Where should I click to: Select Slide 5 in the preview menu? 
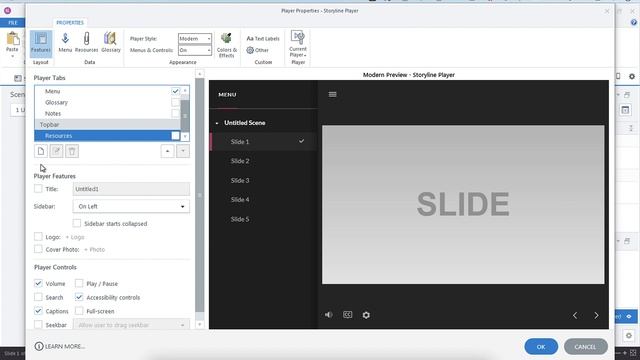tap(263, 219)
